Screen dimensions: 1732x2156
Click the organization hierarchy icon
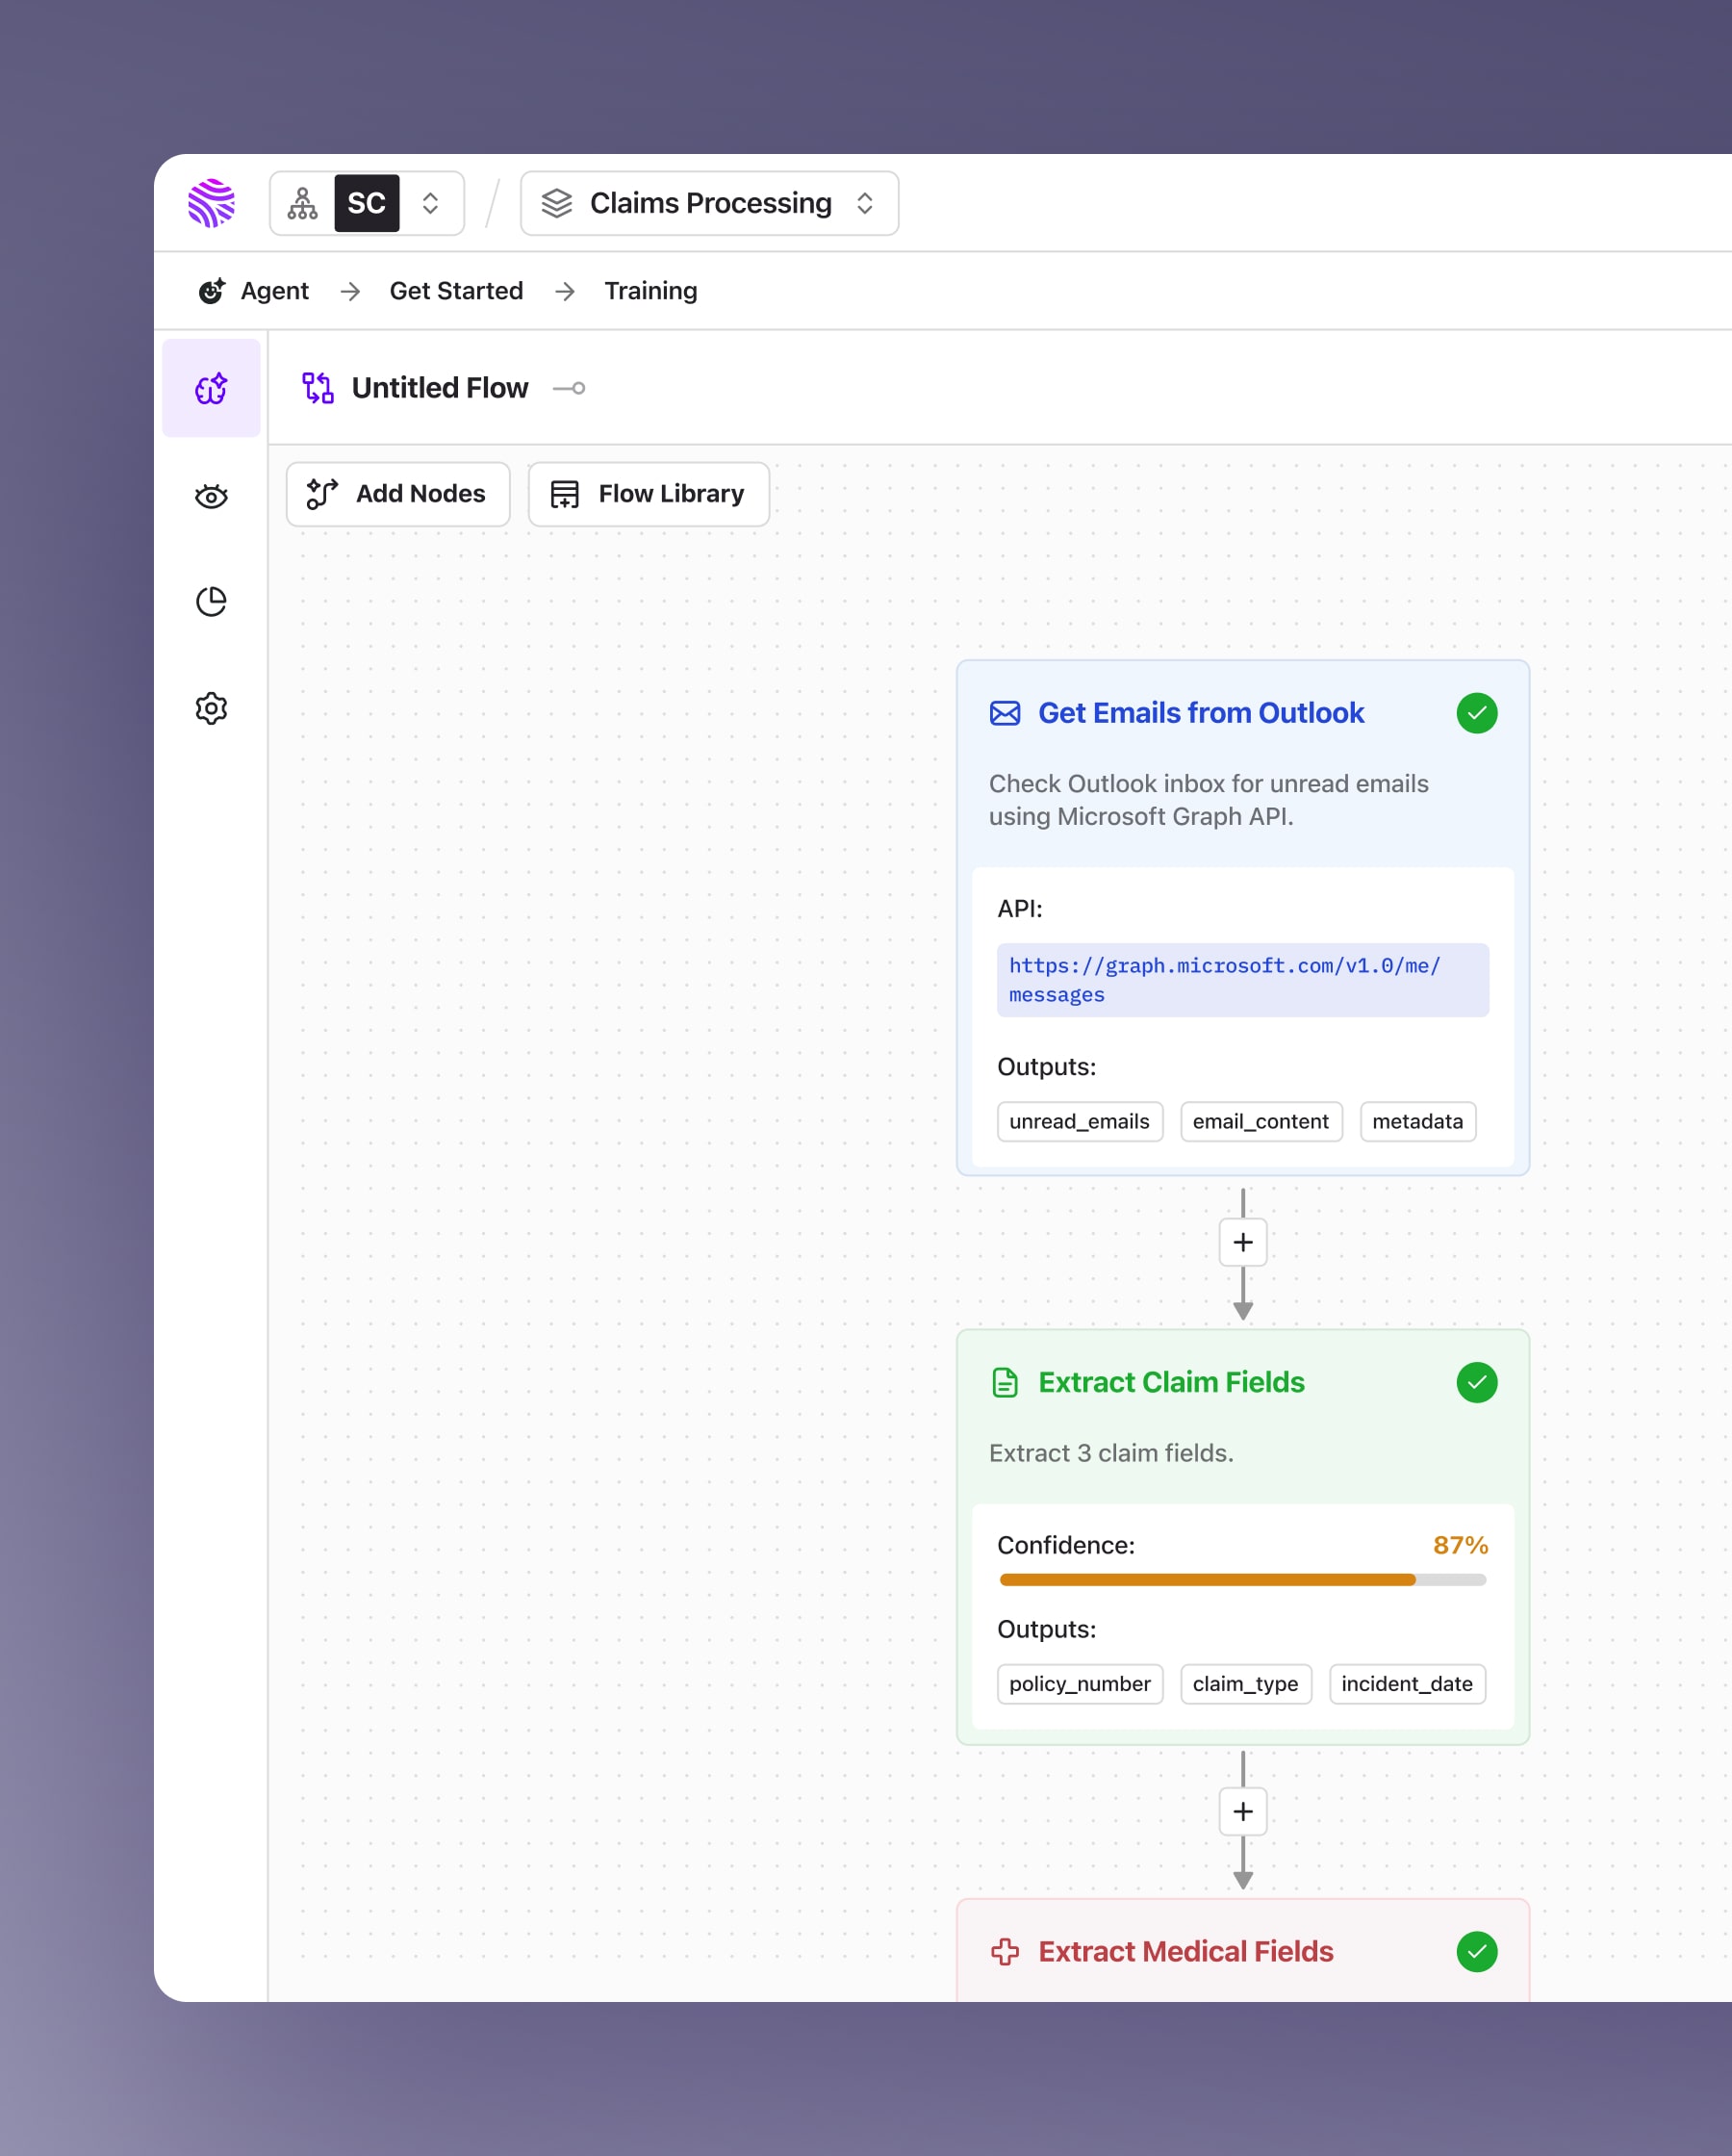click(302, 203)
